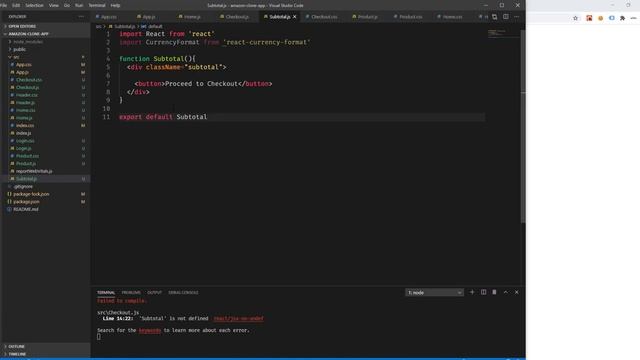Click the editor minimap code preview
The height and width of the screenshot is (360, 640).
497,33
